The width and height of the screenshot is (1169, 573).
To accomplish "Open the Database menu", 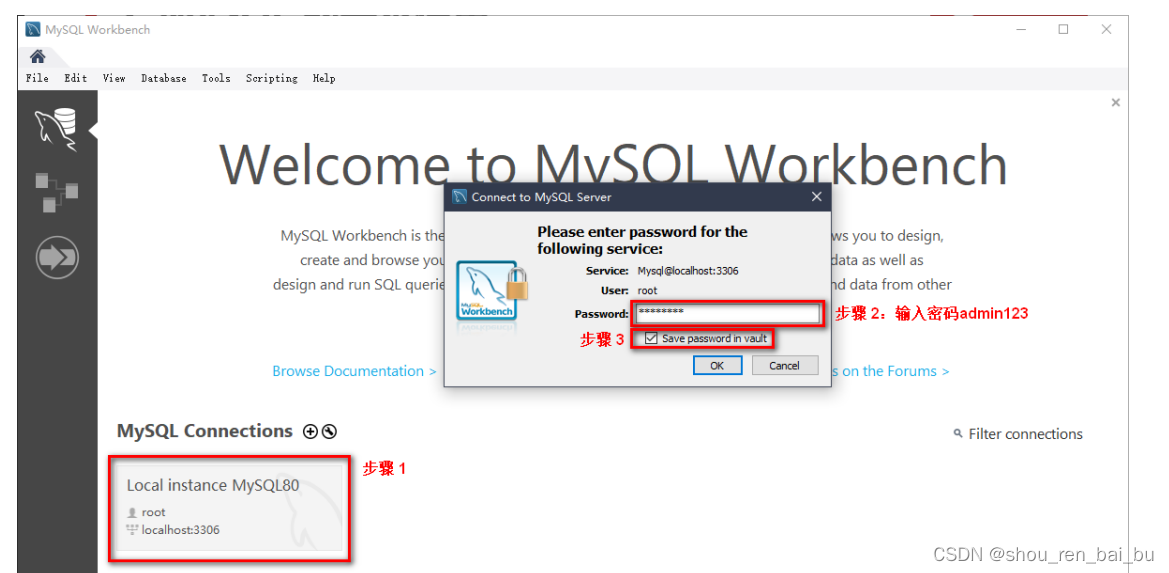I will tap(163, 78).
